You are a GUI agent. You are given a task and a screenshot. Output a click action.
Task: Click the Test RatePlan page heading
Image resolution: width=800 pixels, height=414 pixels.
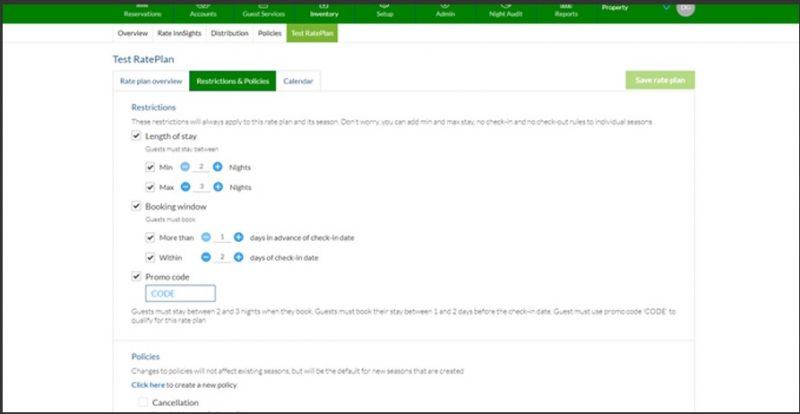point(143,59)
